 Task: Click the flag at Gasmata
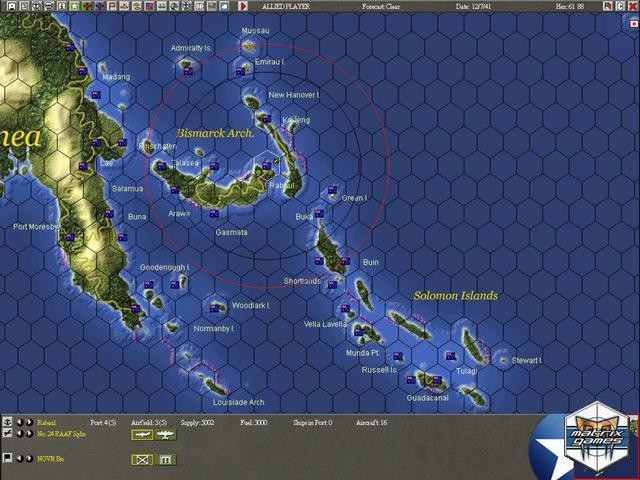[214, 213]
